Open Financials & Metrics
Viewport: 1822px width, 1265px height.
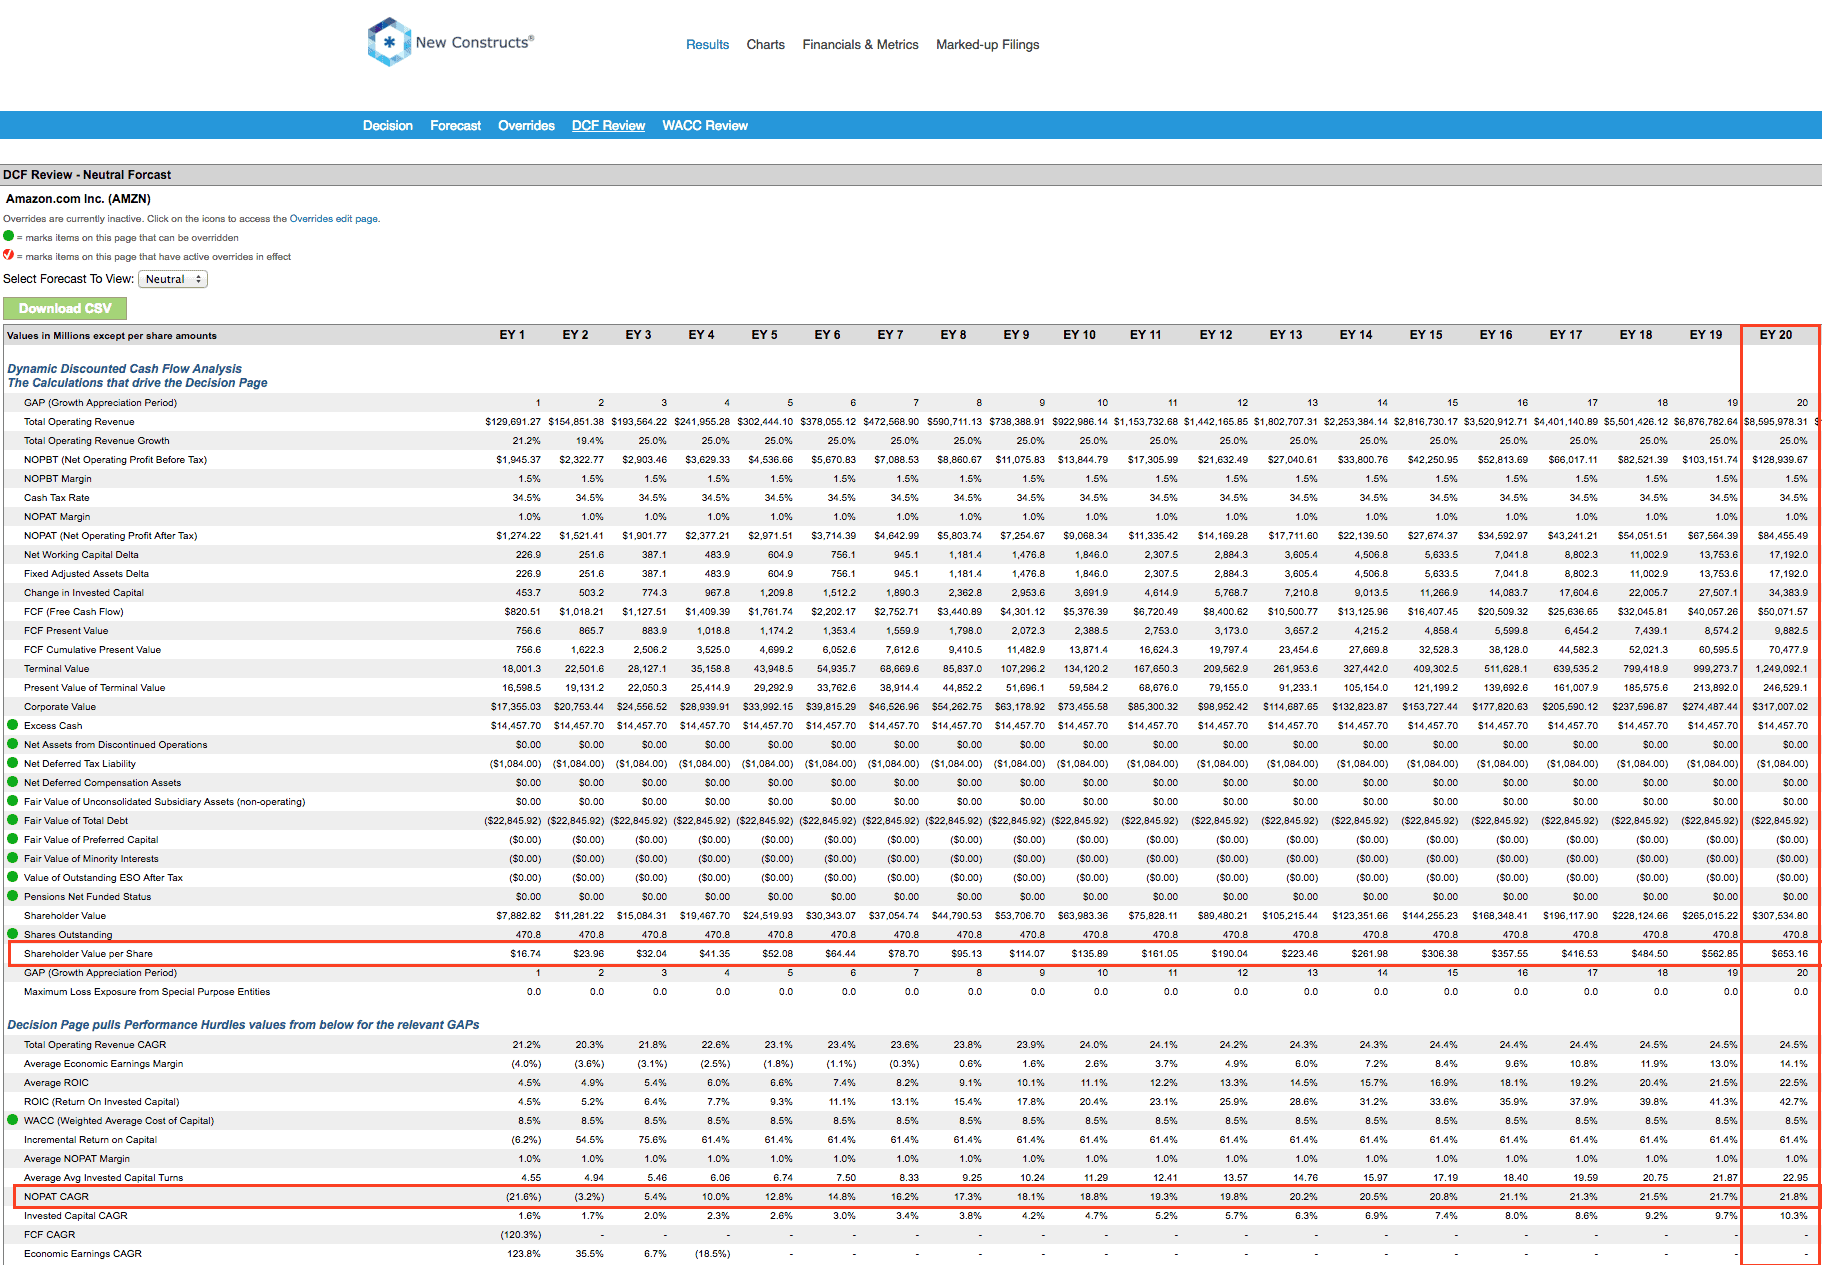click(860, 44)
